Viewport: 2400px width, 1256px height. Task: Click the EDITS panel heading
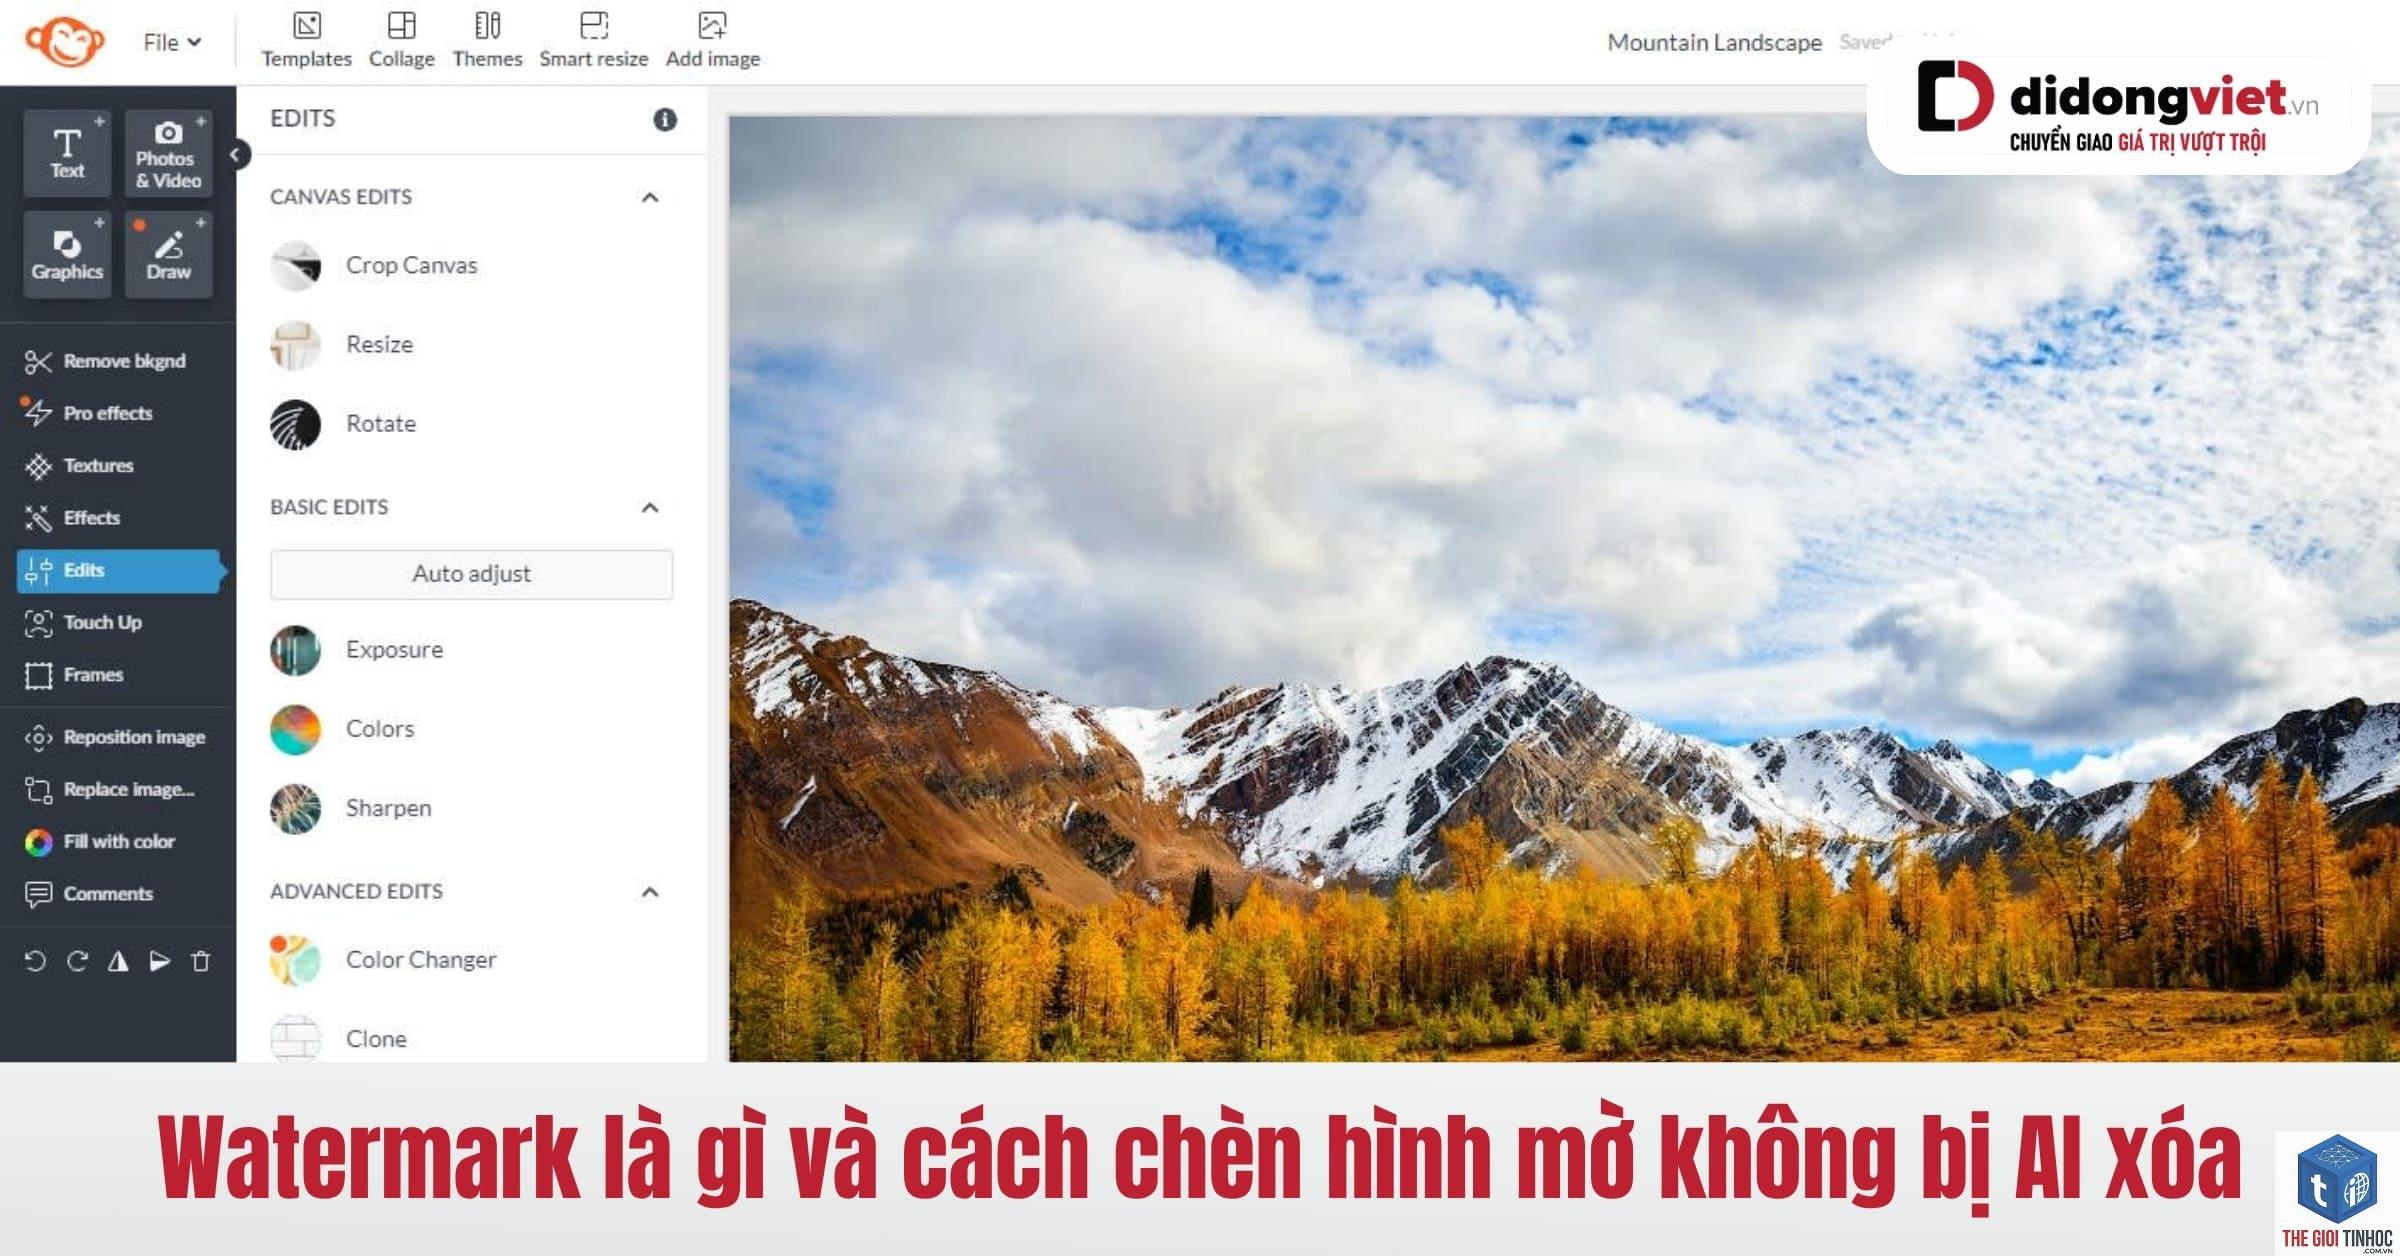click(x=303, y=119)
